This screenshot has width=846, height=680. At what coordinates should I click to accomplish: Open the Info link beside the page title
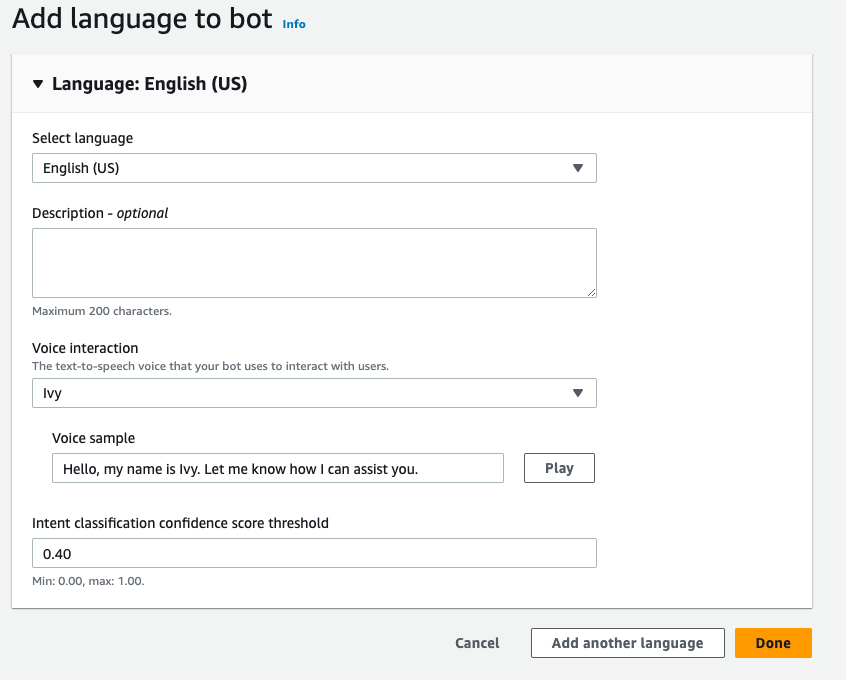tap(294, 23)
